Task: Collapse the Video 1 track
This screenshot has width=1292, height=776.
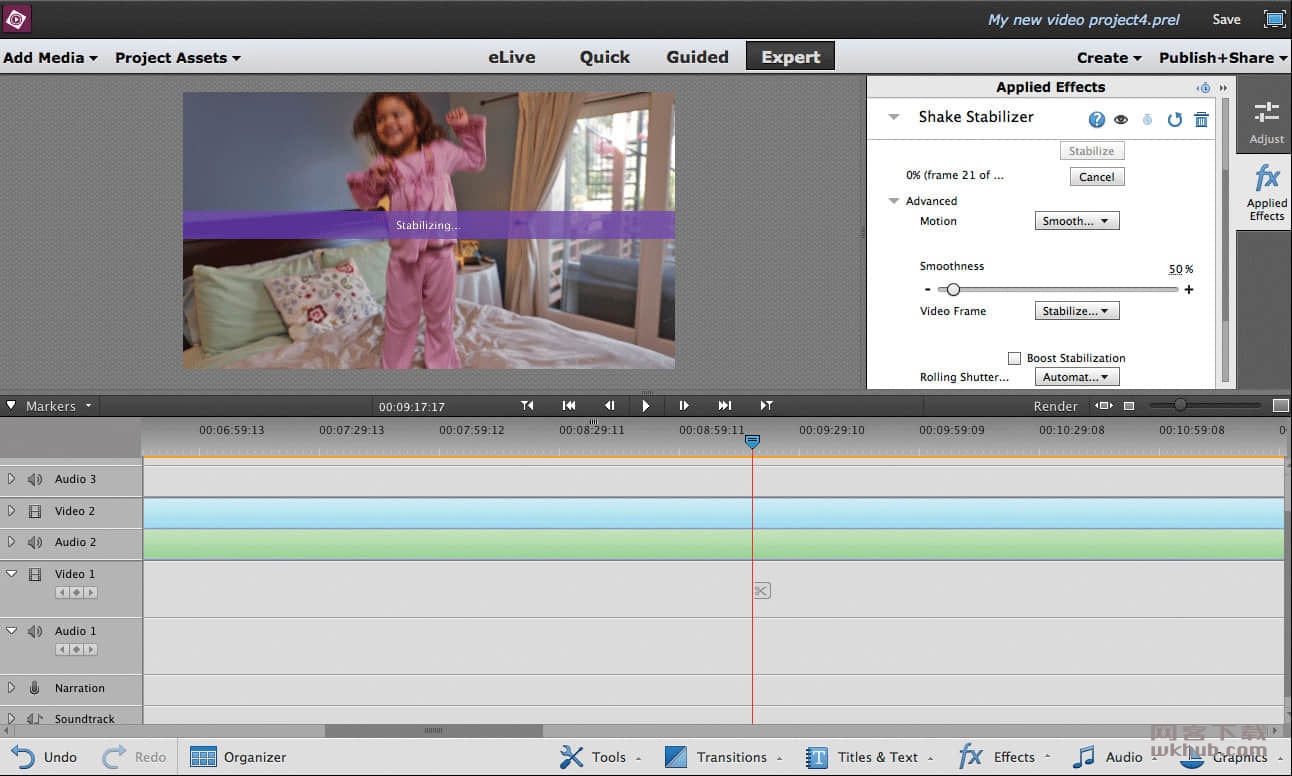Action: tap(11, 574)
